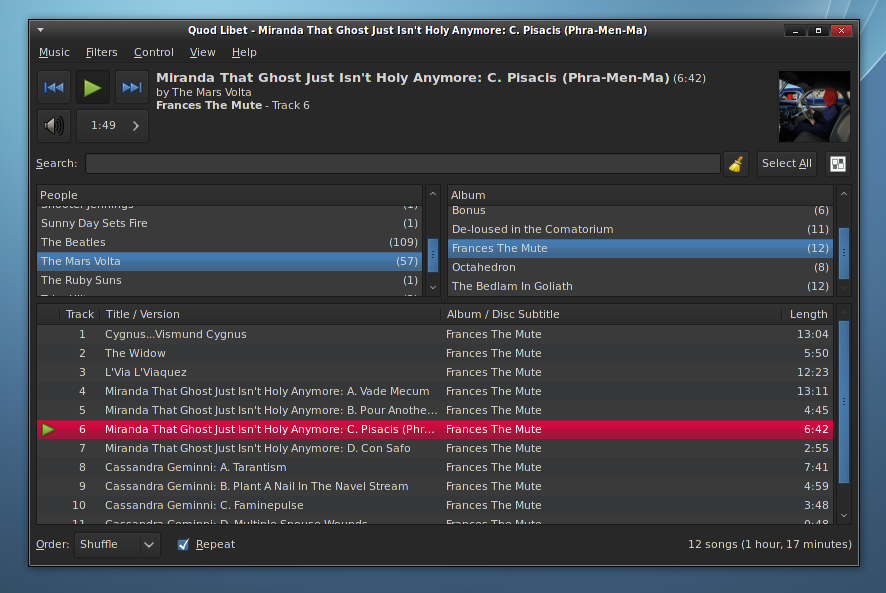The image size is (886, 593).
Task: Maximize the Quod Libet window
Action: click(818, 31)
